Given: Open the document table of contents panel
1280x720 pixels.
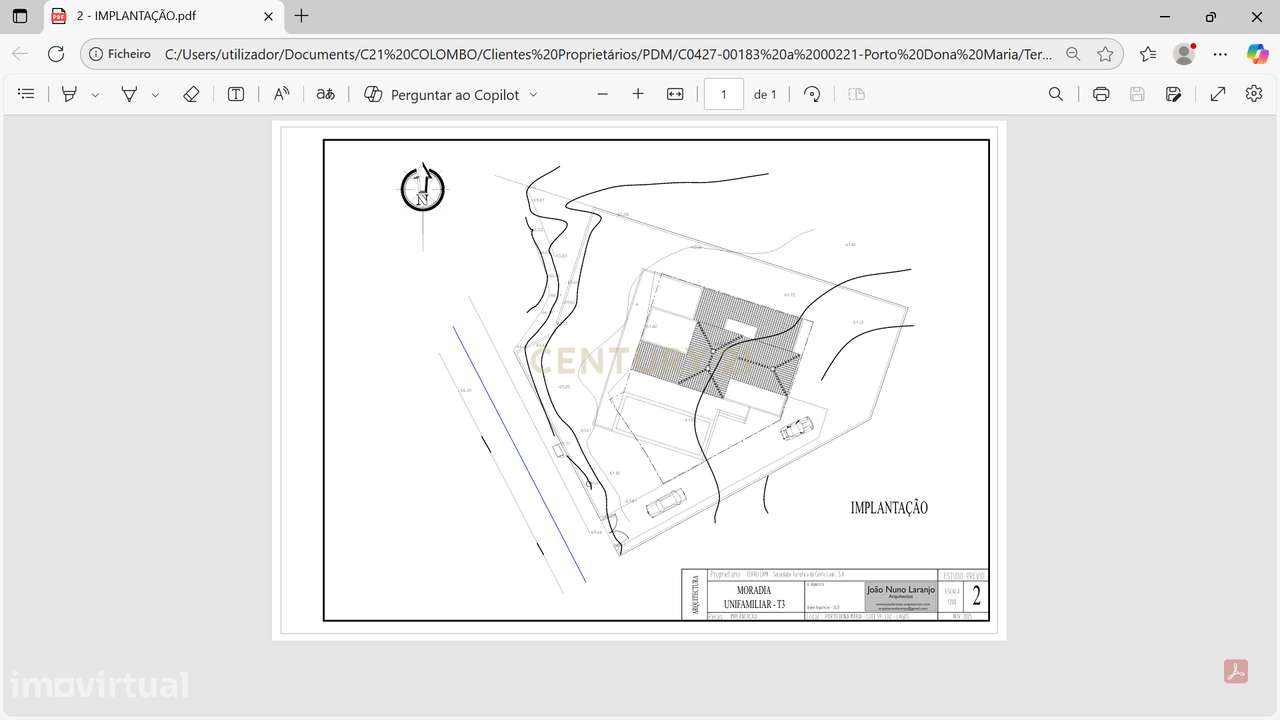Looking at the screenshot, I should click(26, 94).
